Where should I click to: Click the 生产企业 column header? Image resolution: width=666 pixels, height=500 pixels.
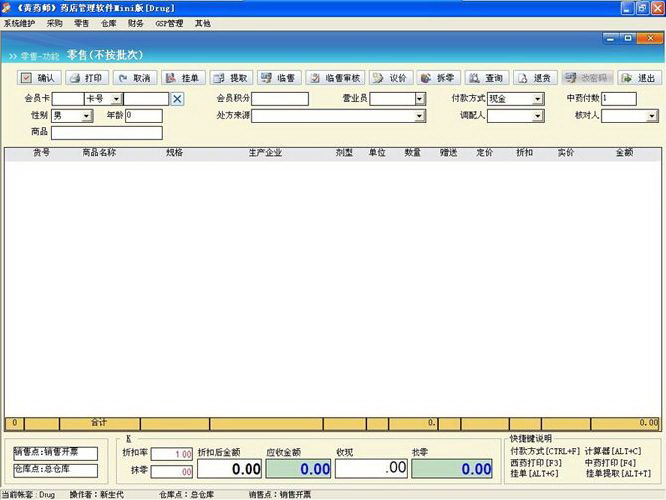click(x=265, y=153)
